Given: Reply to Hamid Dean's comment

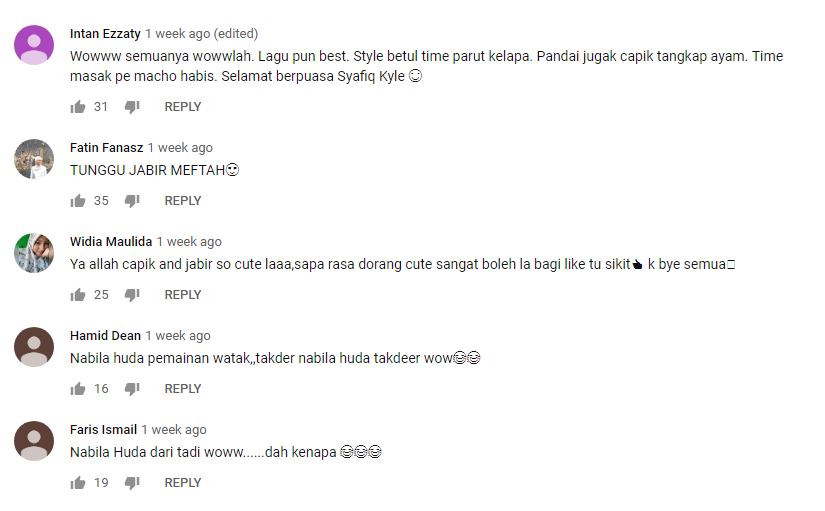Looking at the screenshot, I should tap(183, 389).
